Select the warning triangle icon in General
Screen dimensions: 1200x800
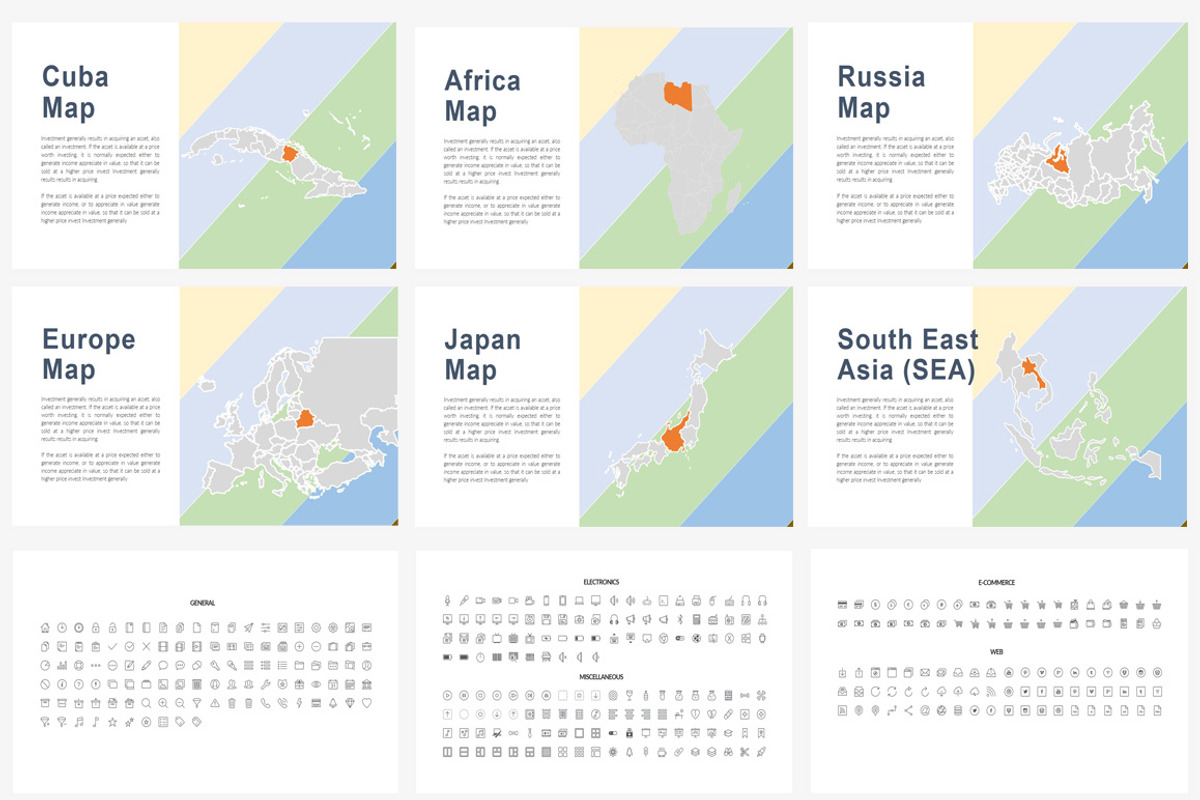point(215,703)
